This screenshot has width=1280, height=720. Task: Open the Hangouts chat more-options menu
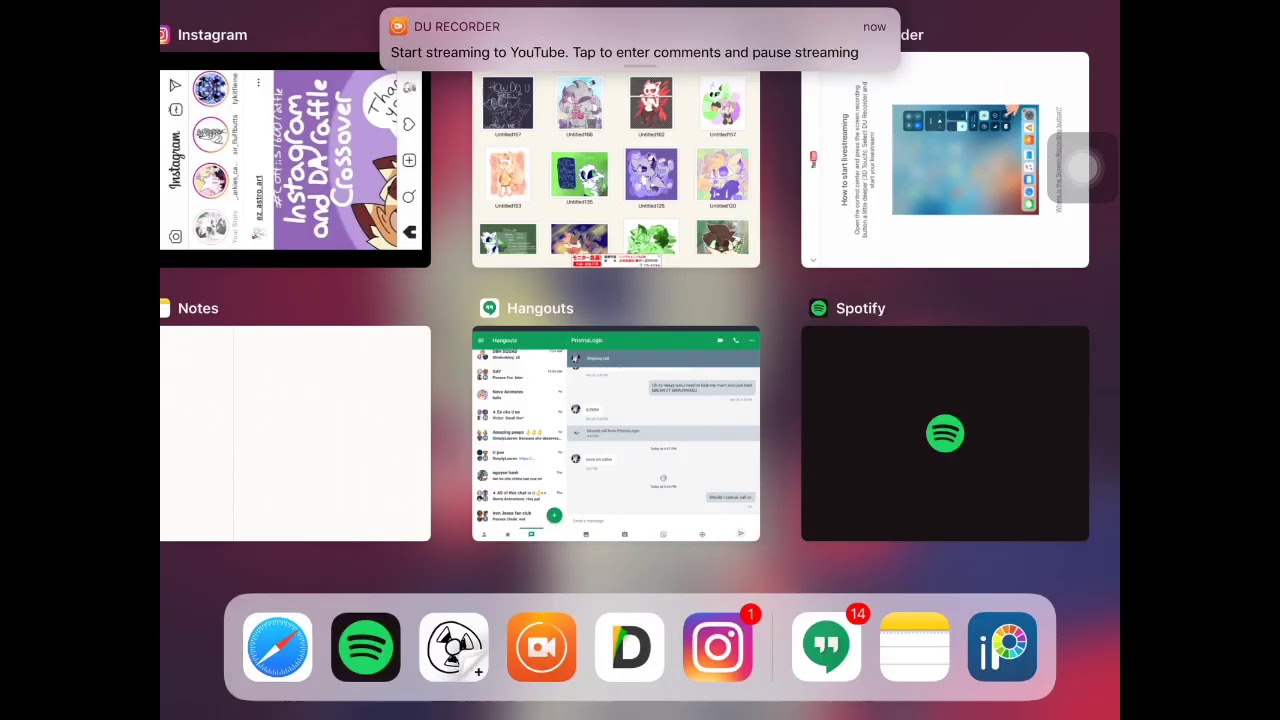(x=751, y=340)
